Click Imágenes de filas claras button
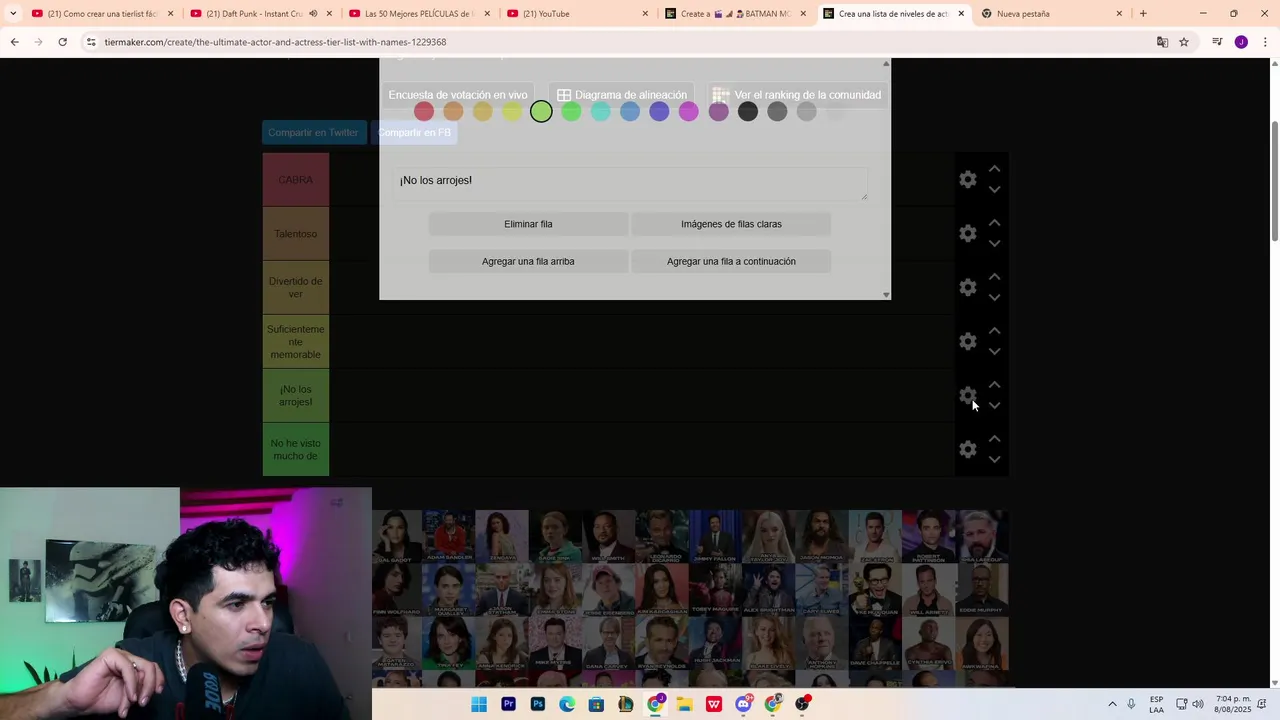This screenshot has height=720, width=1280. 731,224
